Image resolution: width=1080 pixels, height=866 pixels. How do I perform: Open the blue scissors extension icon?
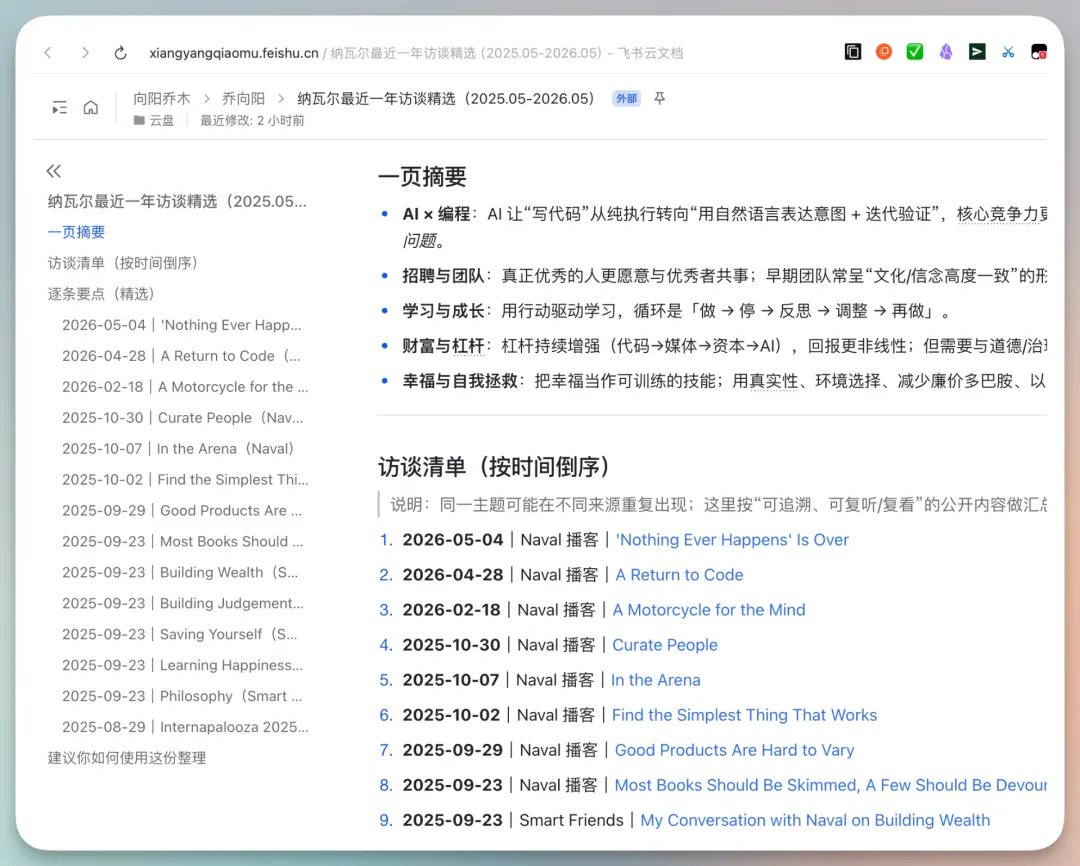(x=1008, y=52)
